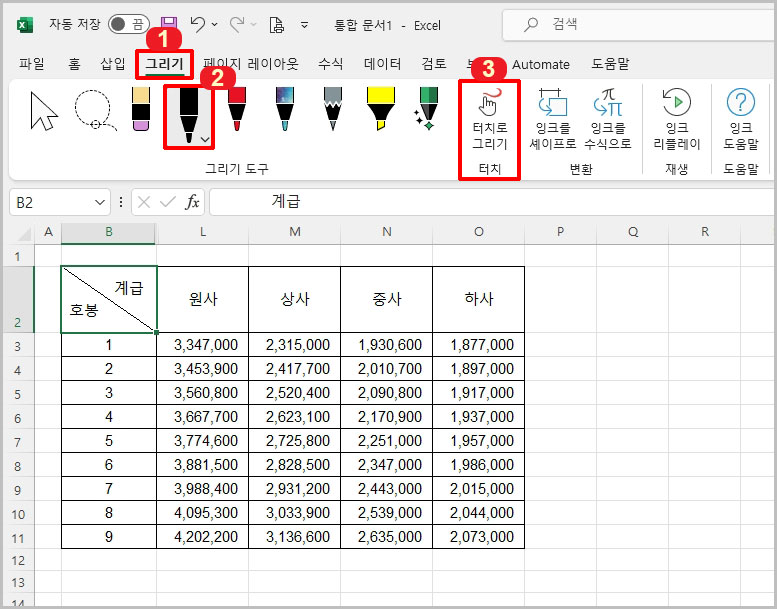
Task: Open the 파일 (File) tab
Action: 32,64
